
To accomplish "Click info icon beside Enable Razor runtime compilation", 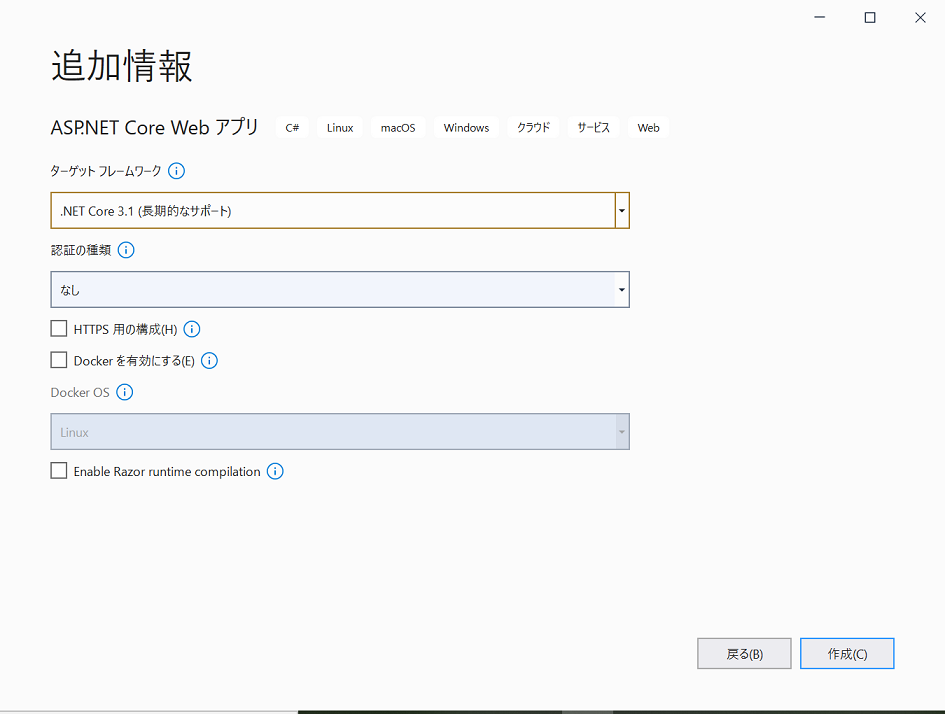I will pos(275,471).
